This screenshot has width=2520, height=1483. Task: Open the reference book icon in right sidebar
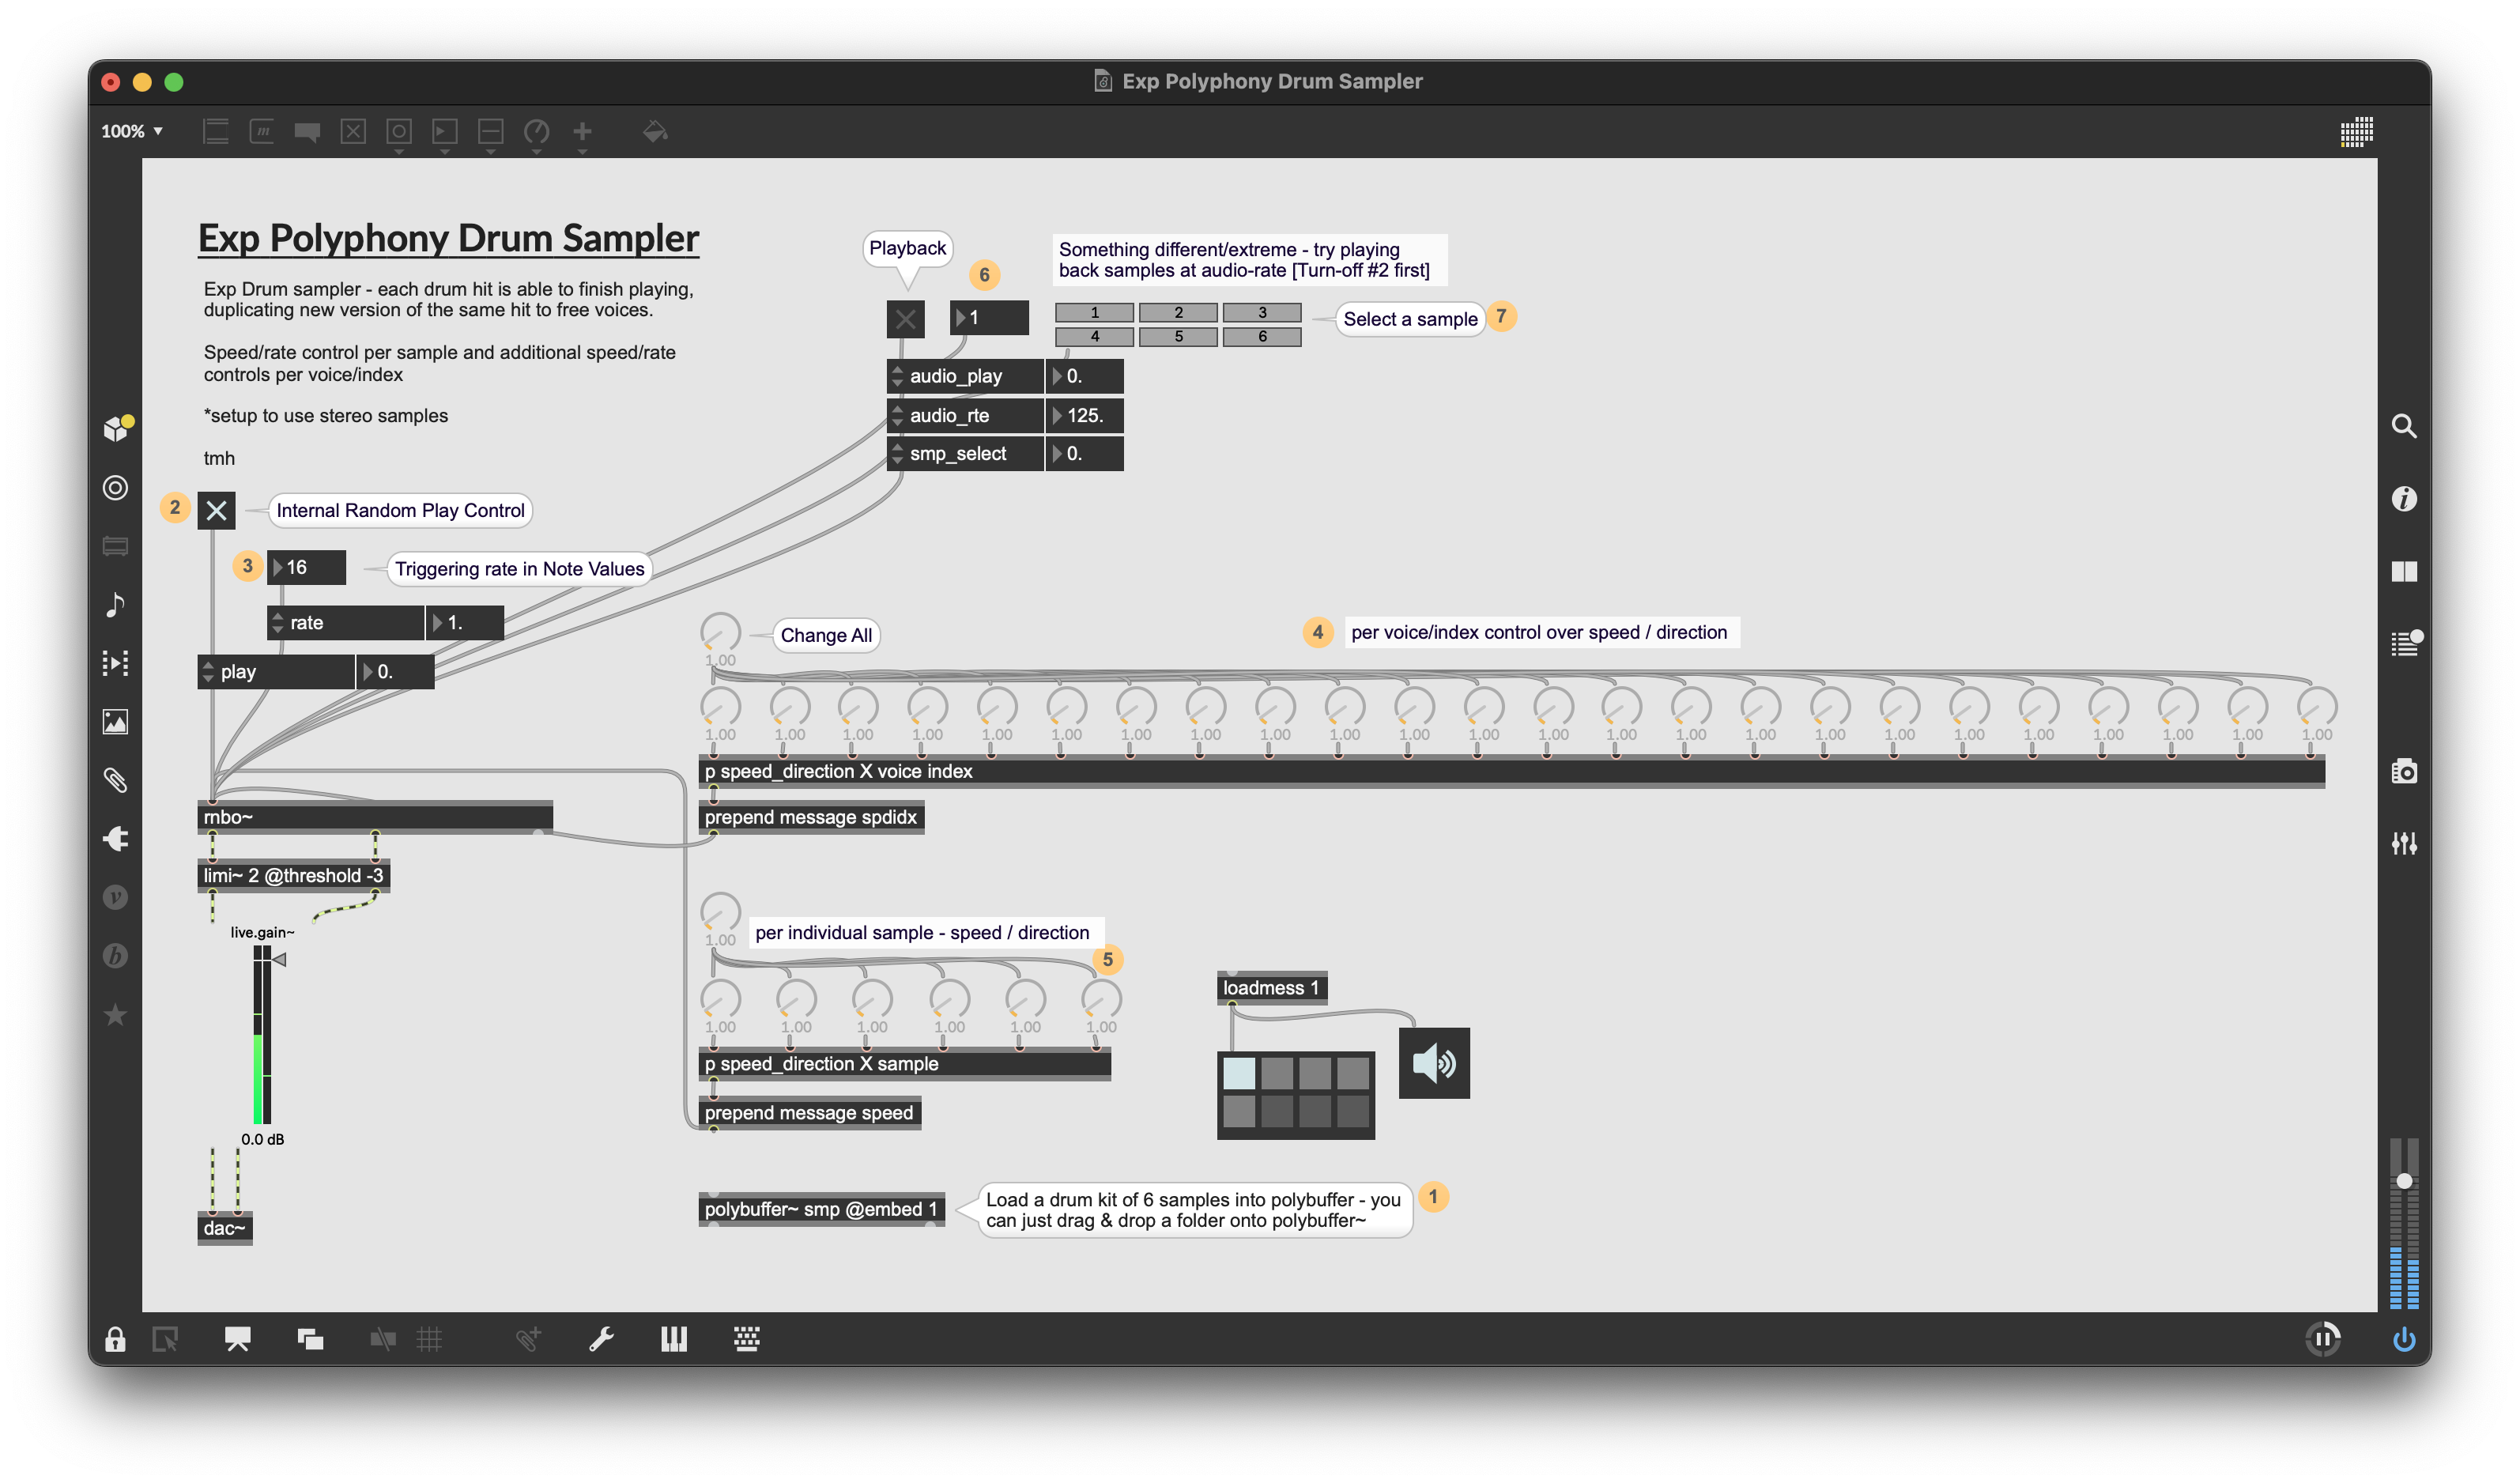(2404, 571)
